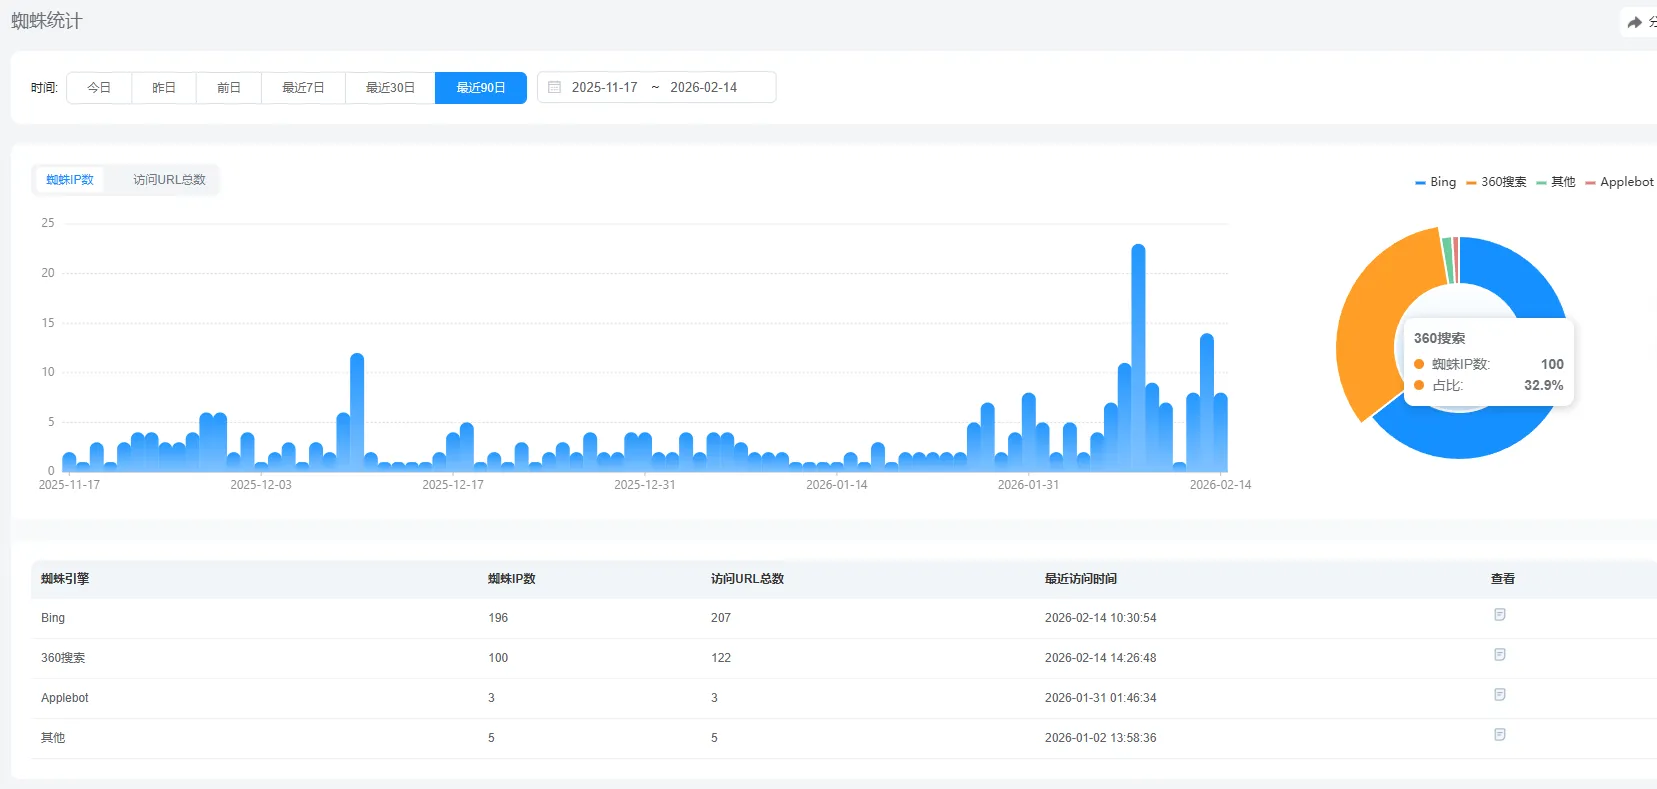Image resolution: width=1657 pixels, height=789 pixels.
Task: Toggle Bing series in chart legend
Action: [x=1436, y=182]
